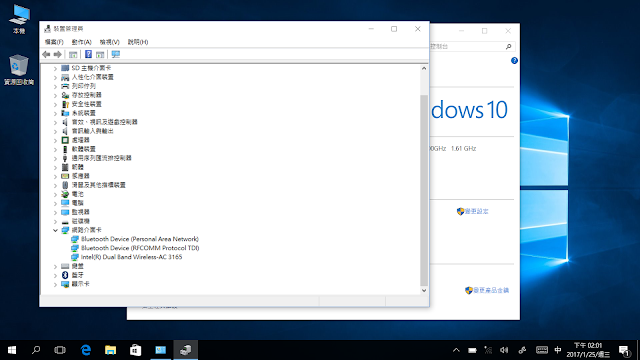Expand the 人性化介面裝置 node
Screen dimensions: 640x360
pos(55,78)
